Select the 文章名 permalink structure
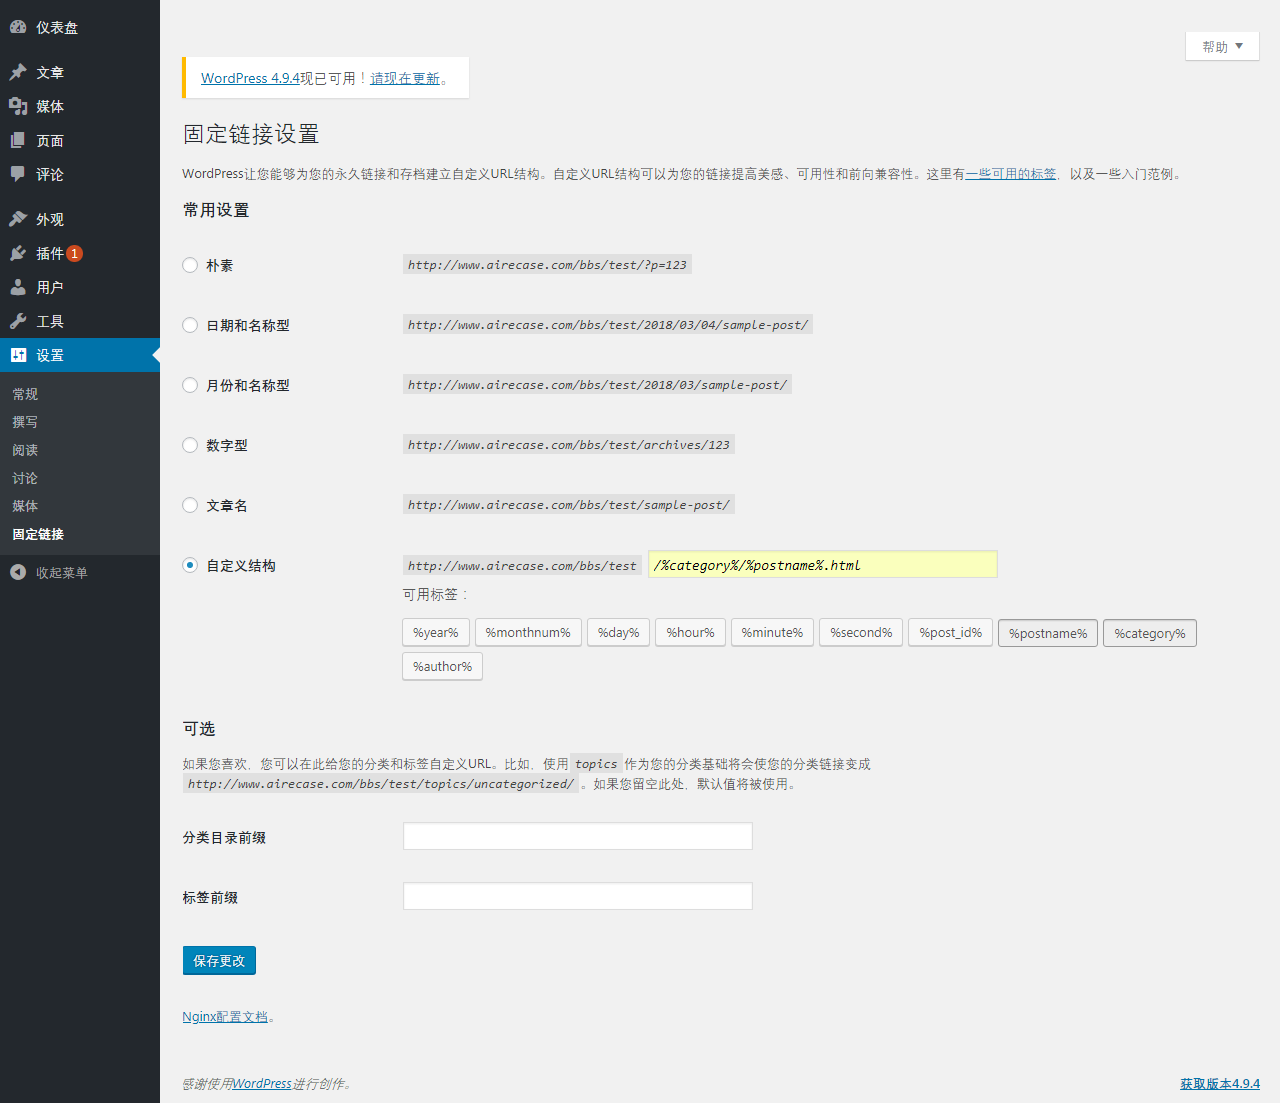This screenshot has width=1280, height=1103. [190, 505]
